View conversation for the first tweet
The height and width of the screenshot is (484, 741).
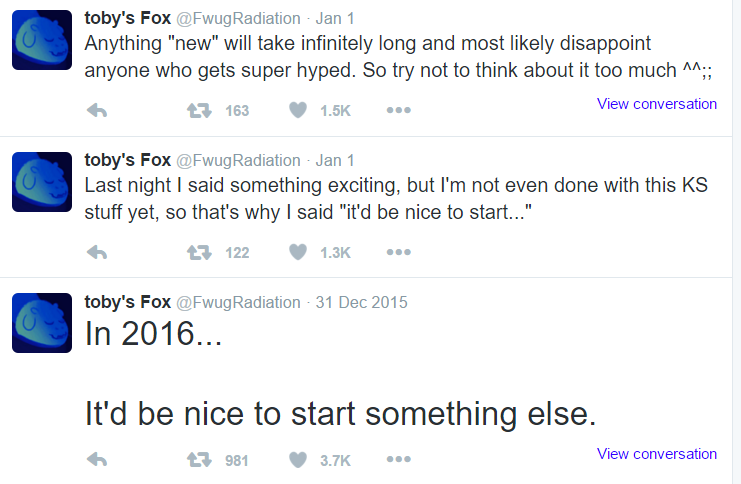pos(656,104)
